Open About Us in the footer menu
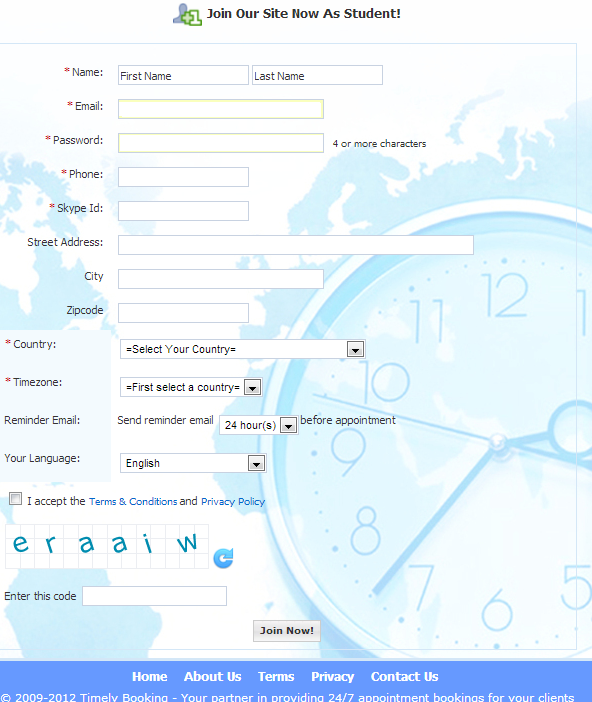The height and width of the screenshot is (702, 592). [212, 676]
